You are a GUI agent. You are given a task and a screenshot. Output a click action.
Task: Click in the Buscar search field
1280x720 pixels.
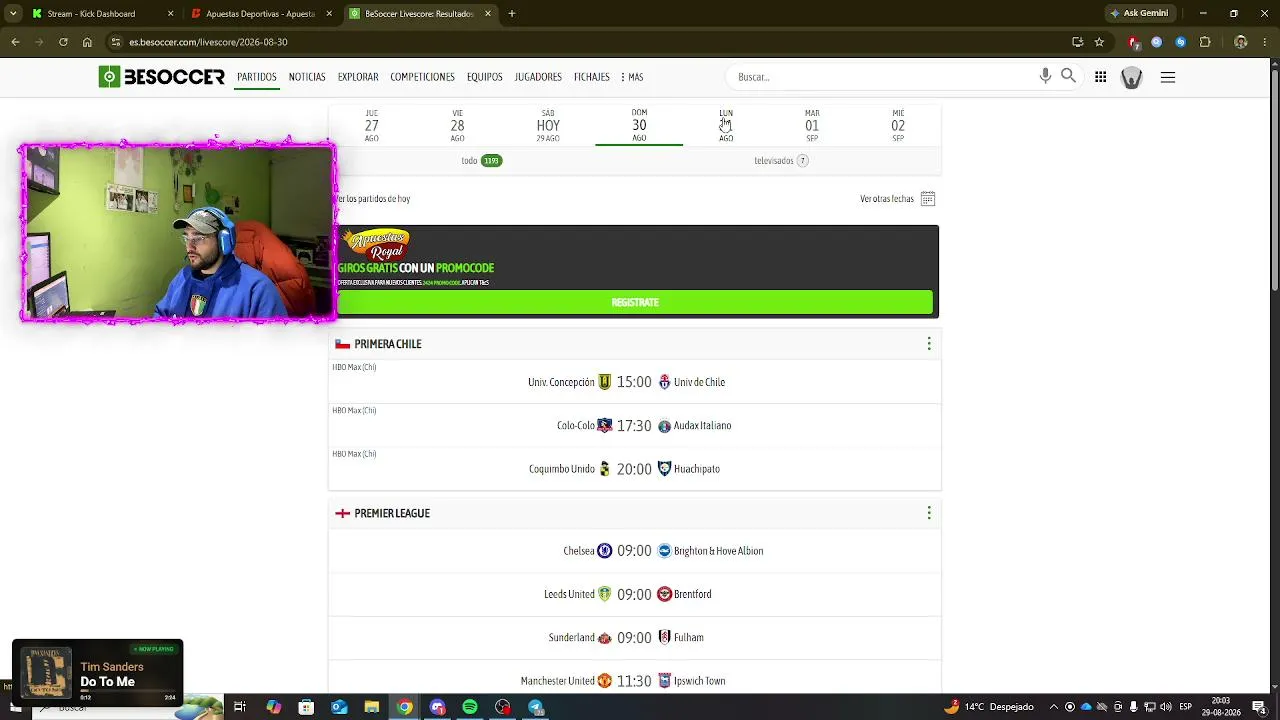883,77
